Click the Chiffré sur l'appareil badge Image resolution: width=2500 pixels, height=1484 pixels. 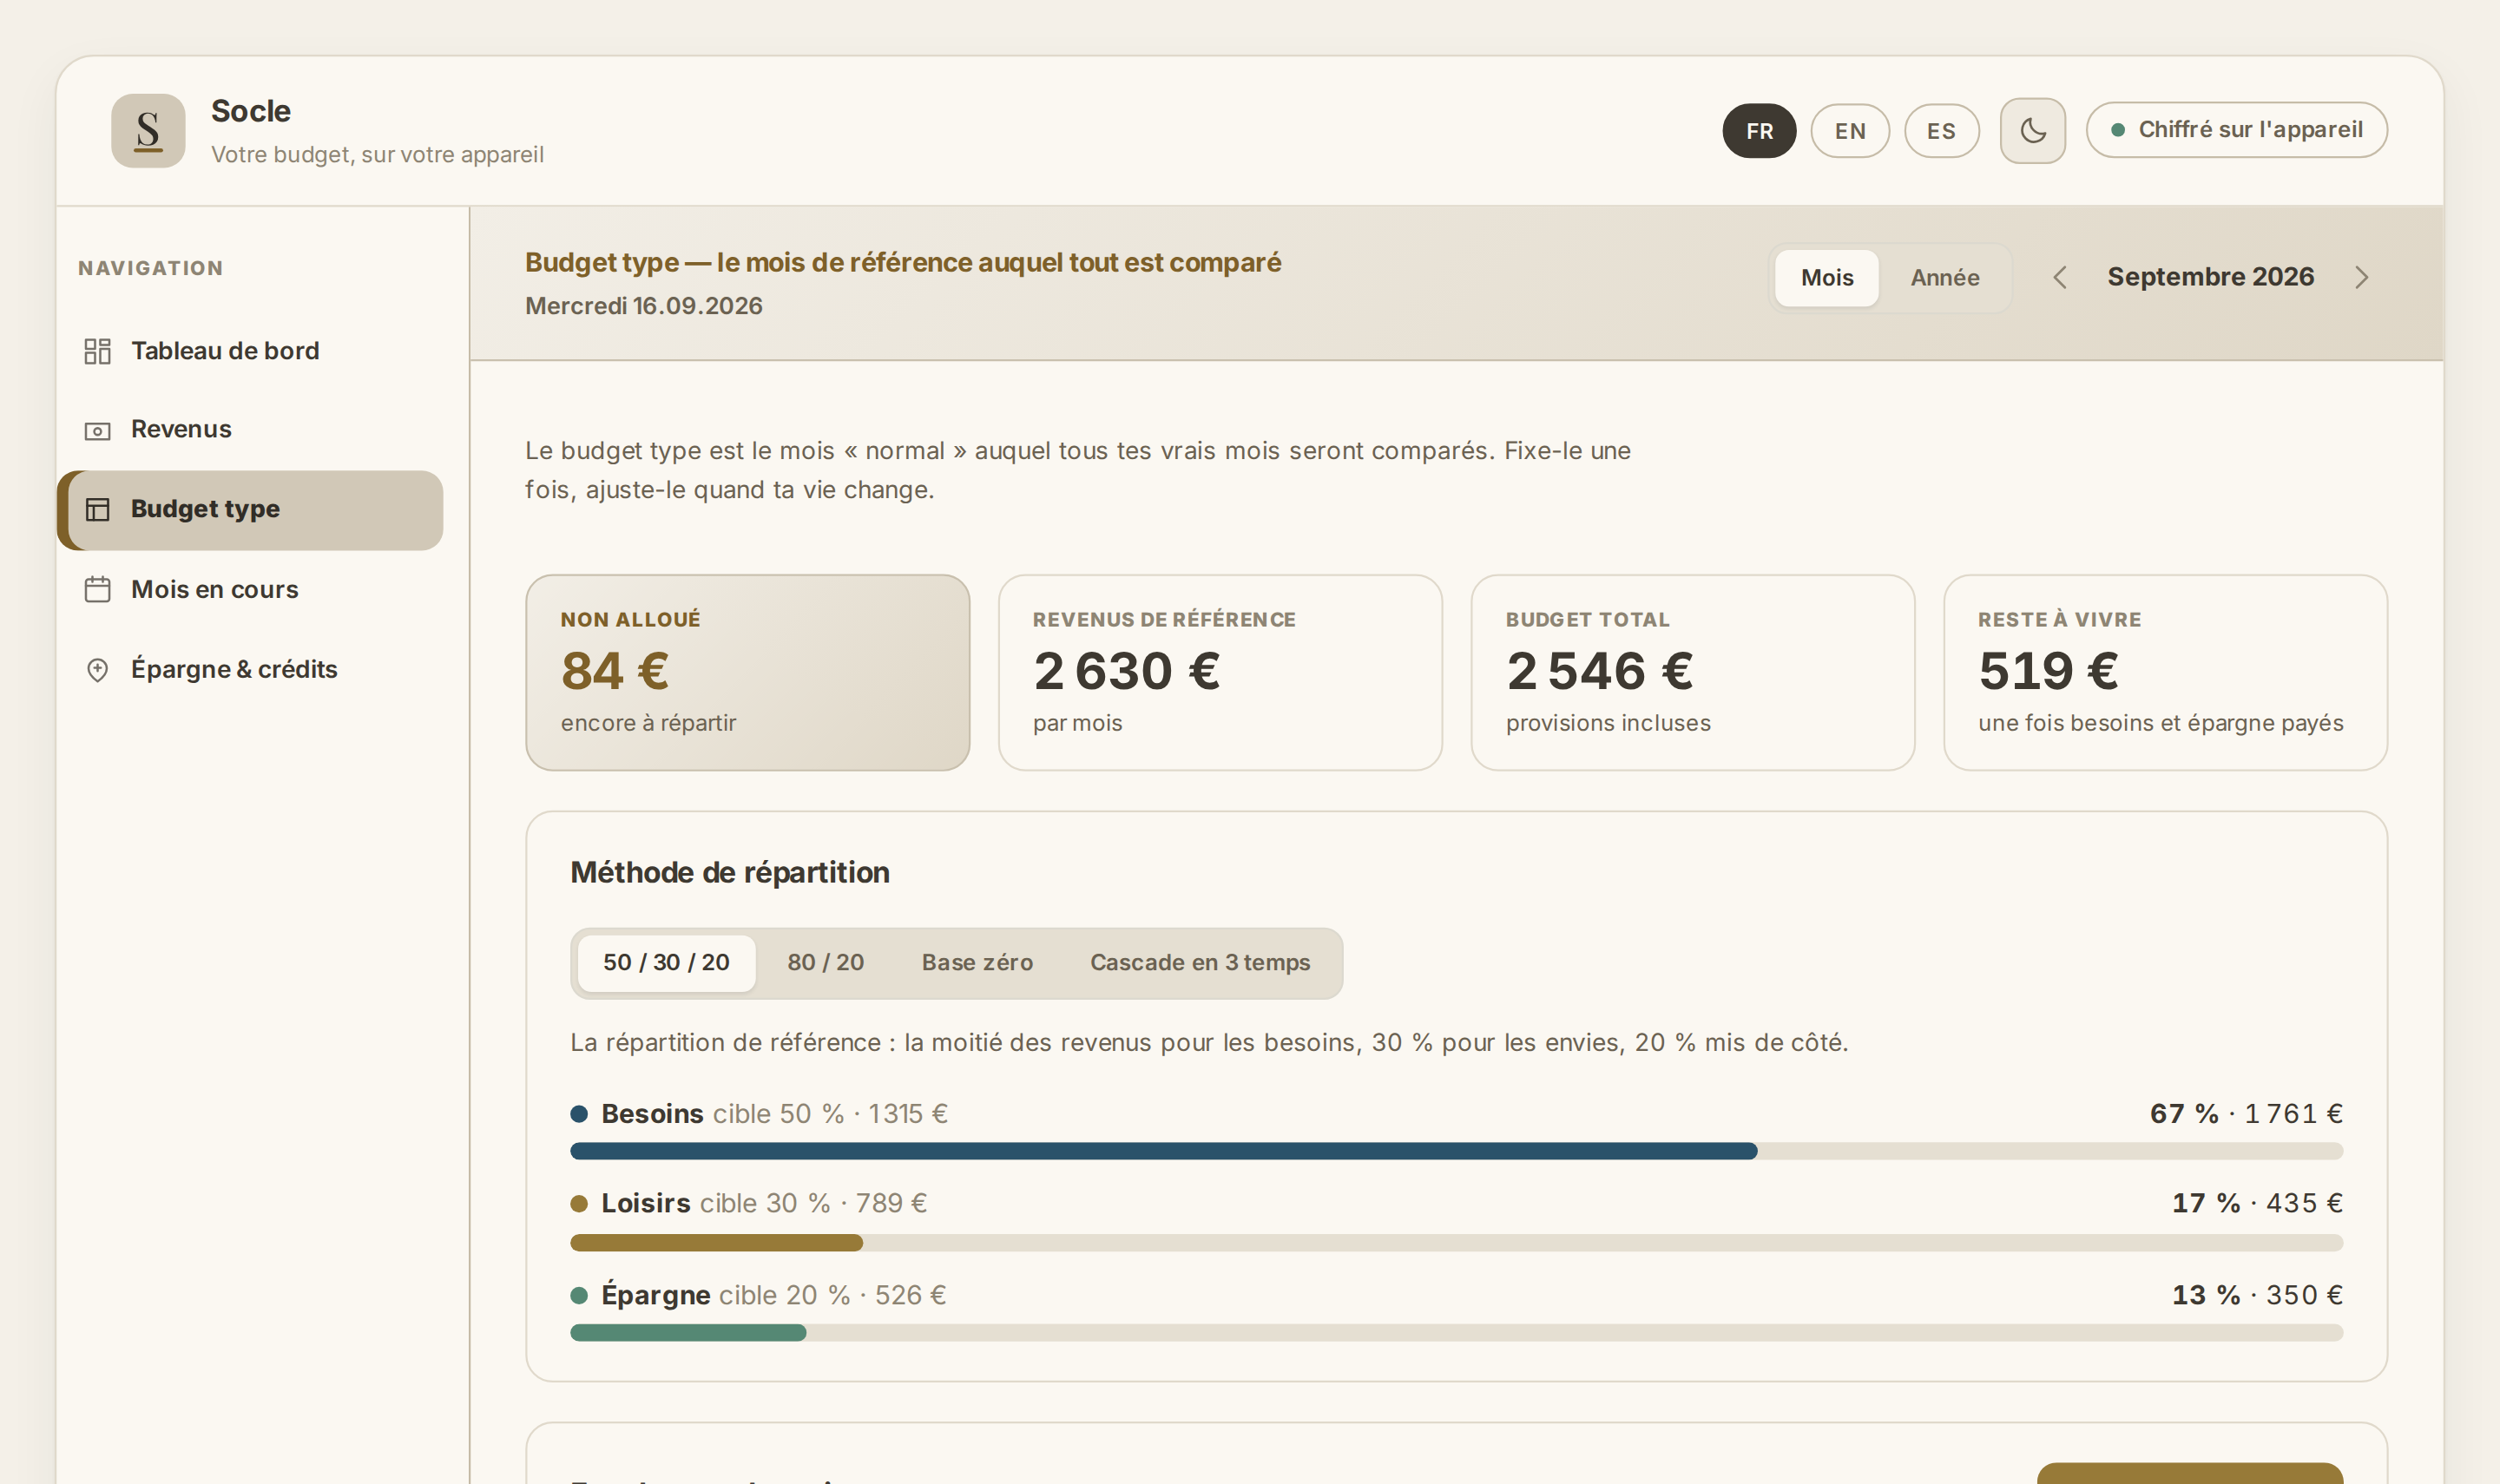click(2236, 130)
